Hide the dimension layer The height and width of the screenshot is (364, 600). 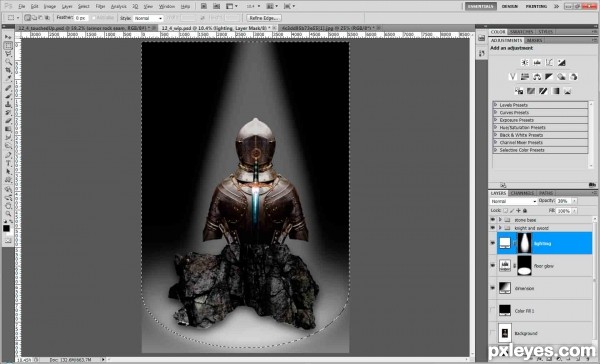(x=492, y=288)
